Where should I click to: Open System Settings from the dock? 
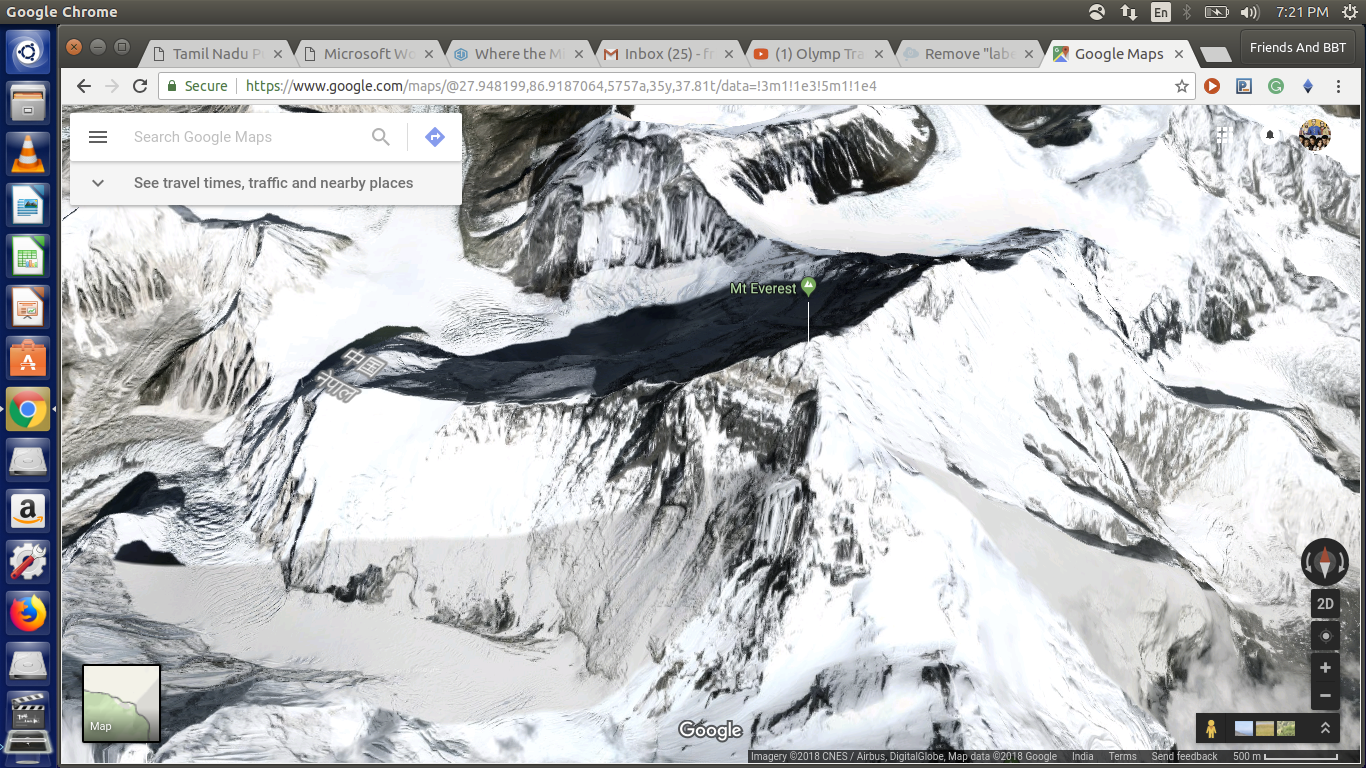pyautogui.click(x=28, y=562)
